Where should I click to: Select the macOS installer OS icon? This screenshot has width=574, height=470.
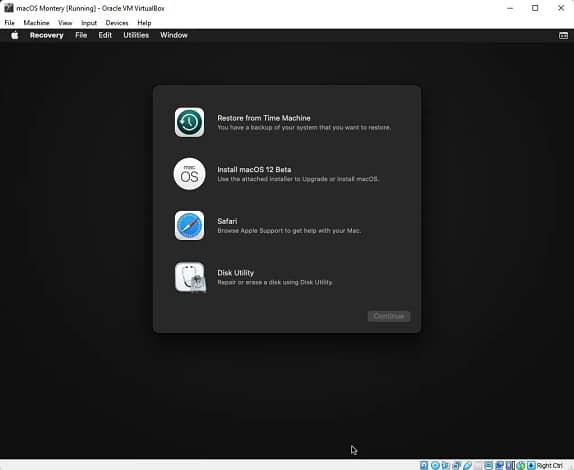[x=189, y=174]
